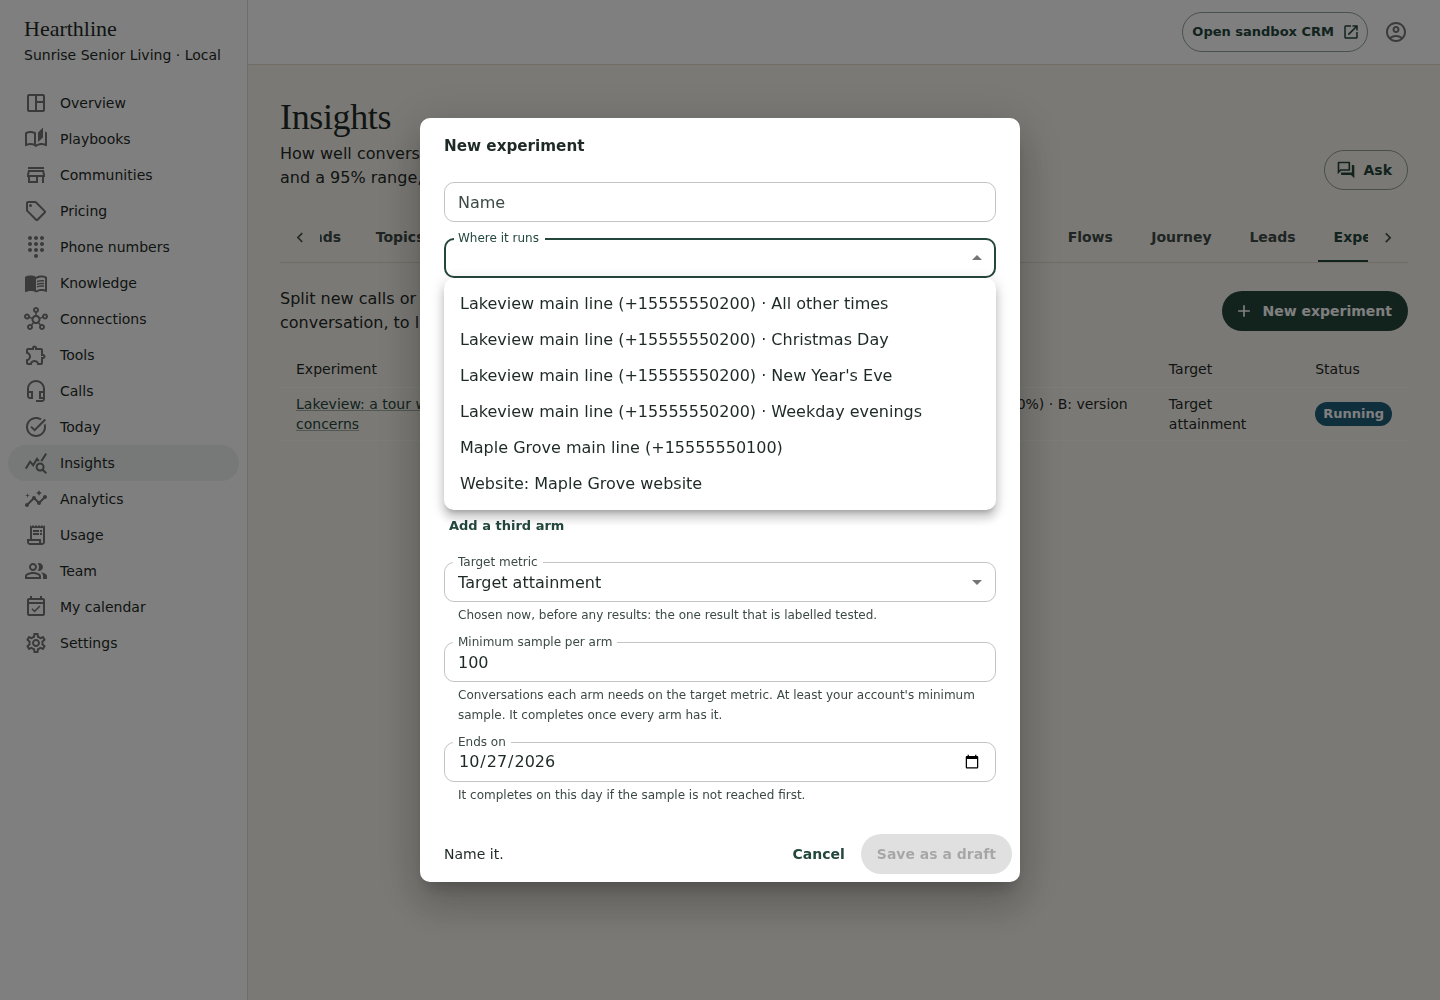The image size is (1440, 1000).
Task: Click the experiment Name input field
Action: coord(720,202)
